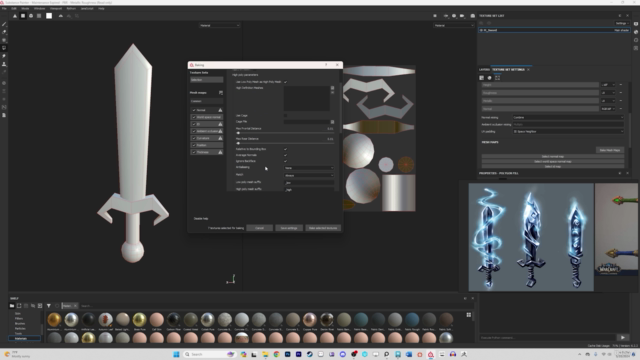The image size is (640, 360).
Task: Choose the triangle fill mode icon
Action: (15, 16)
